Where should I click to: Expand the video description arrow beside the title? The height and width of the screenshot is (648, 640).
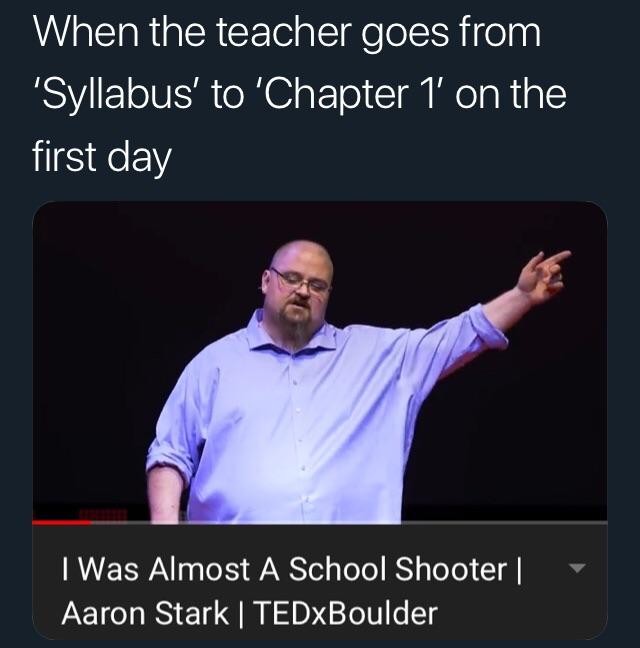pos(577,568)
